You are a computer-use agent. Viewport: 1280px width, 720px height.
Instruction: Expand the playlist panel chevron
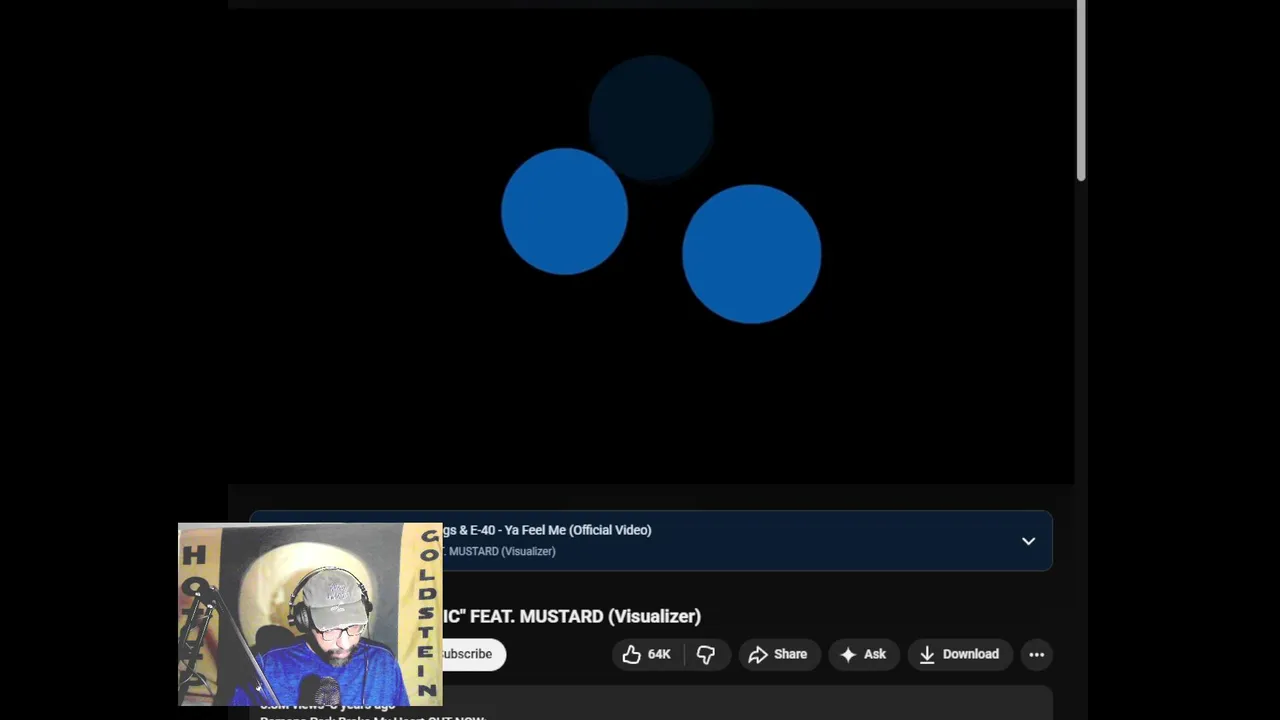click(1028, 541)
